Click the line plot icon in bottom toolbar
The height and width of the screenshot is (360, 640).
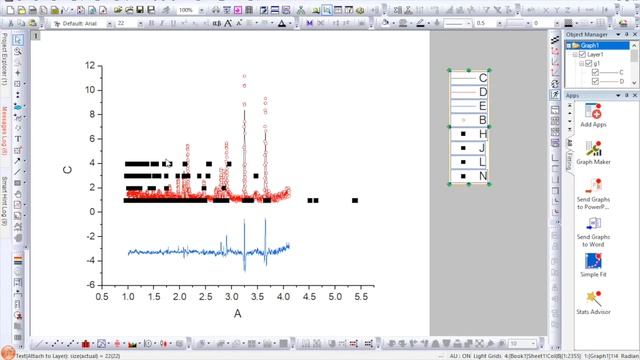pos(38,344)
